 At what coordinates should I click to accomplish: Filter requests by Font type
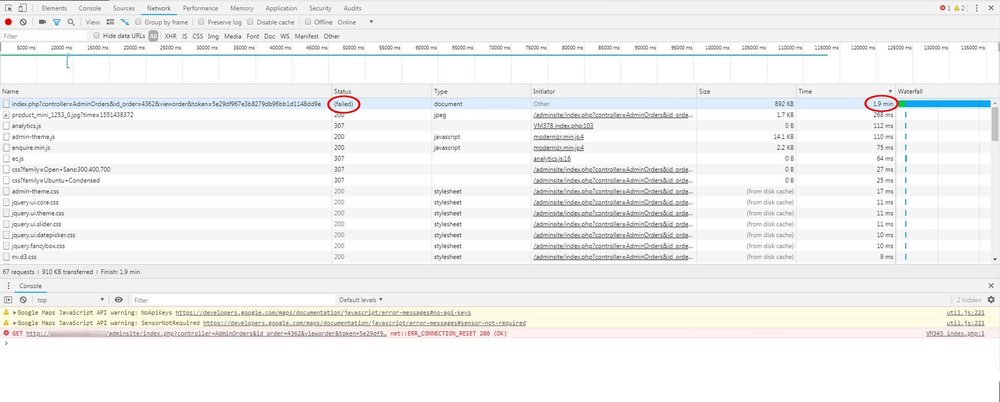tap(253, 36)
